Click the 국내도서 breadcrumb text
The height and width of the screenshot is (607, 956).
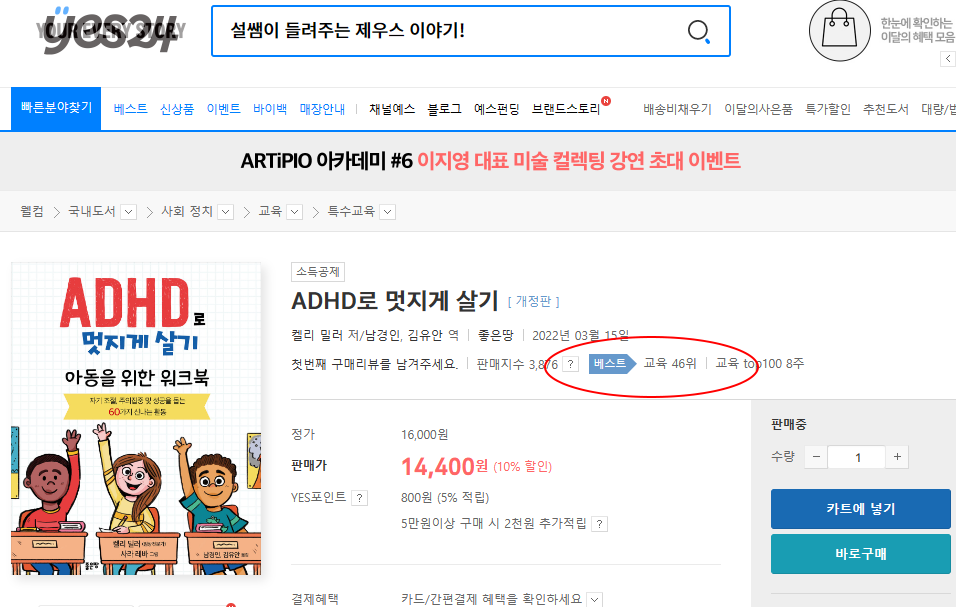pyautogui.click(x=91, y=211)
